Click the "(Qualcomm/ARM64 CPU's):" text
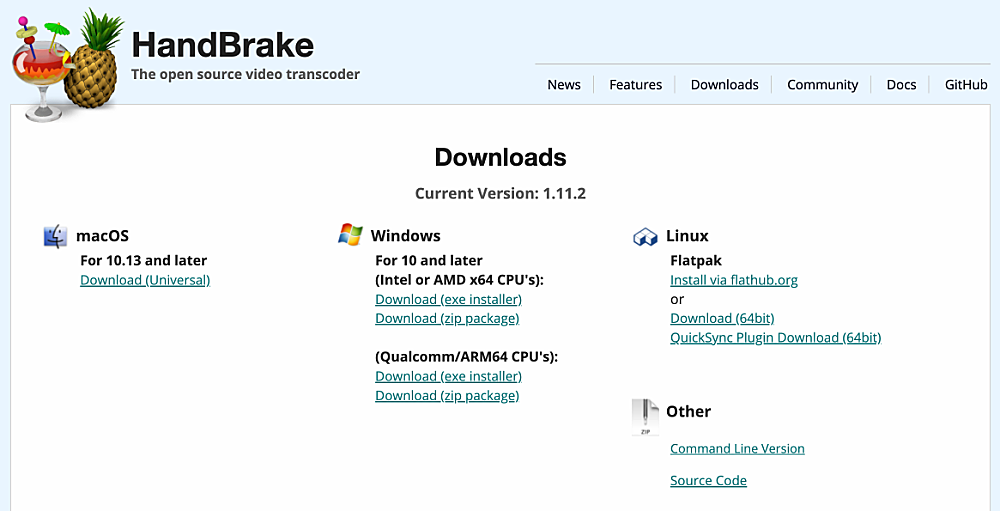 pyautogui.click(x=466, y=357)
